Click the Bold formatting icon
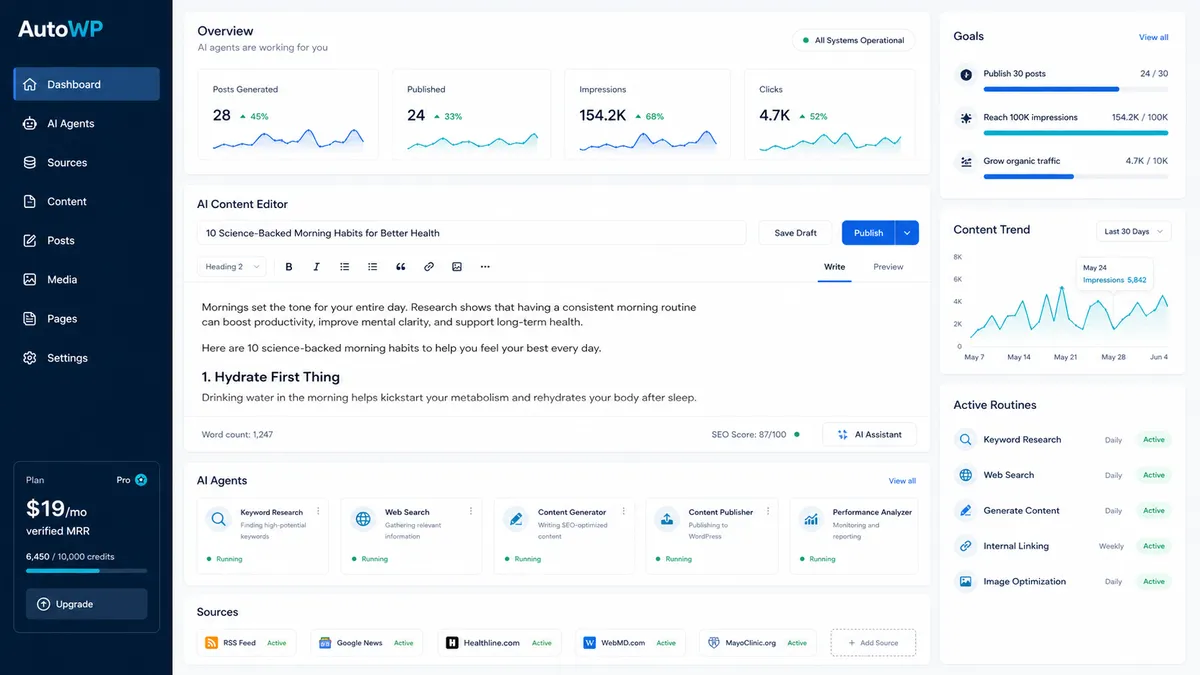Screen dimensions: 1200x675 coord(289,267)
